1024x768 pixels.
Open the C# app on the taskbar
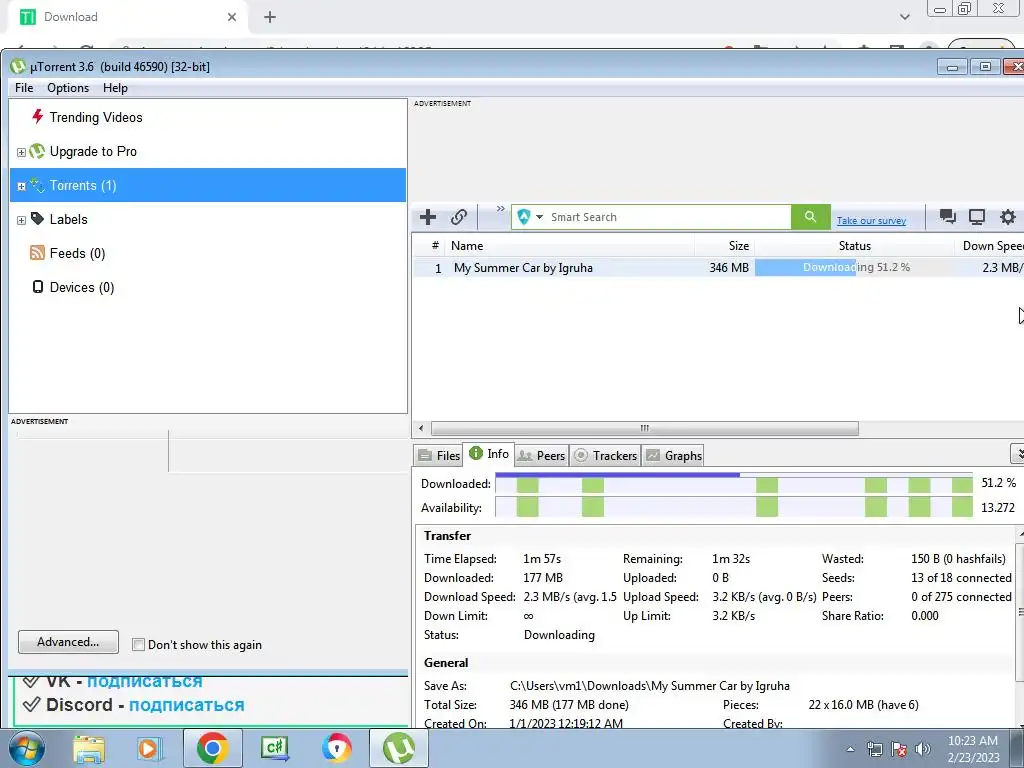click(275, 748)
